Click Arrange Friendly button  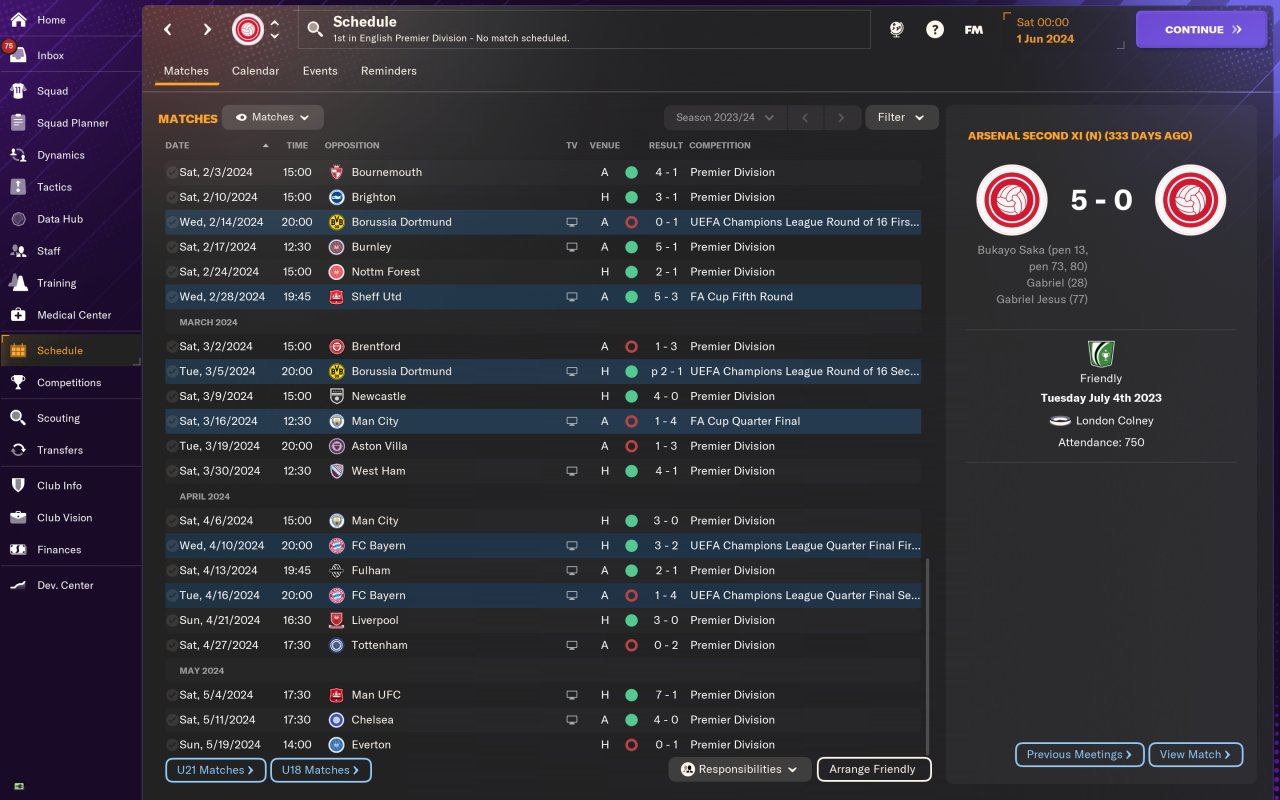point(874,769)
